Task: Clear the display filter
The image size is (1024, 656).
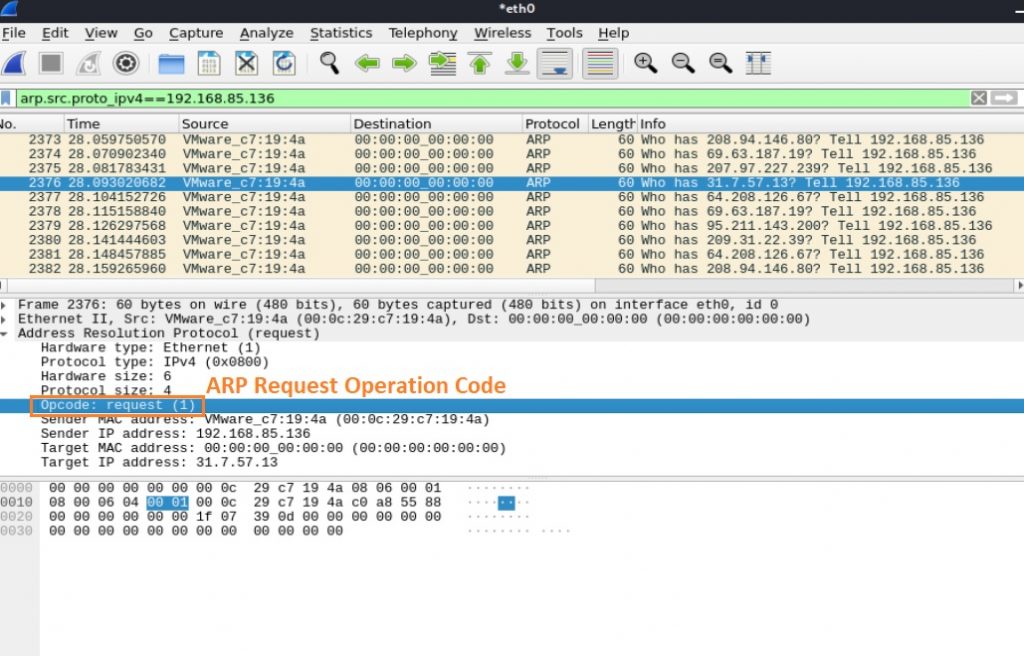Action: pyautogui.click(x=978, y=98)
